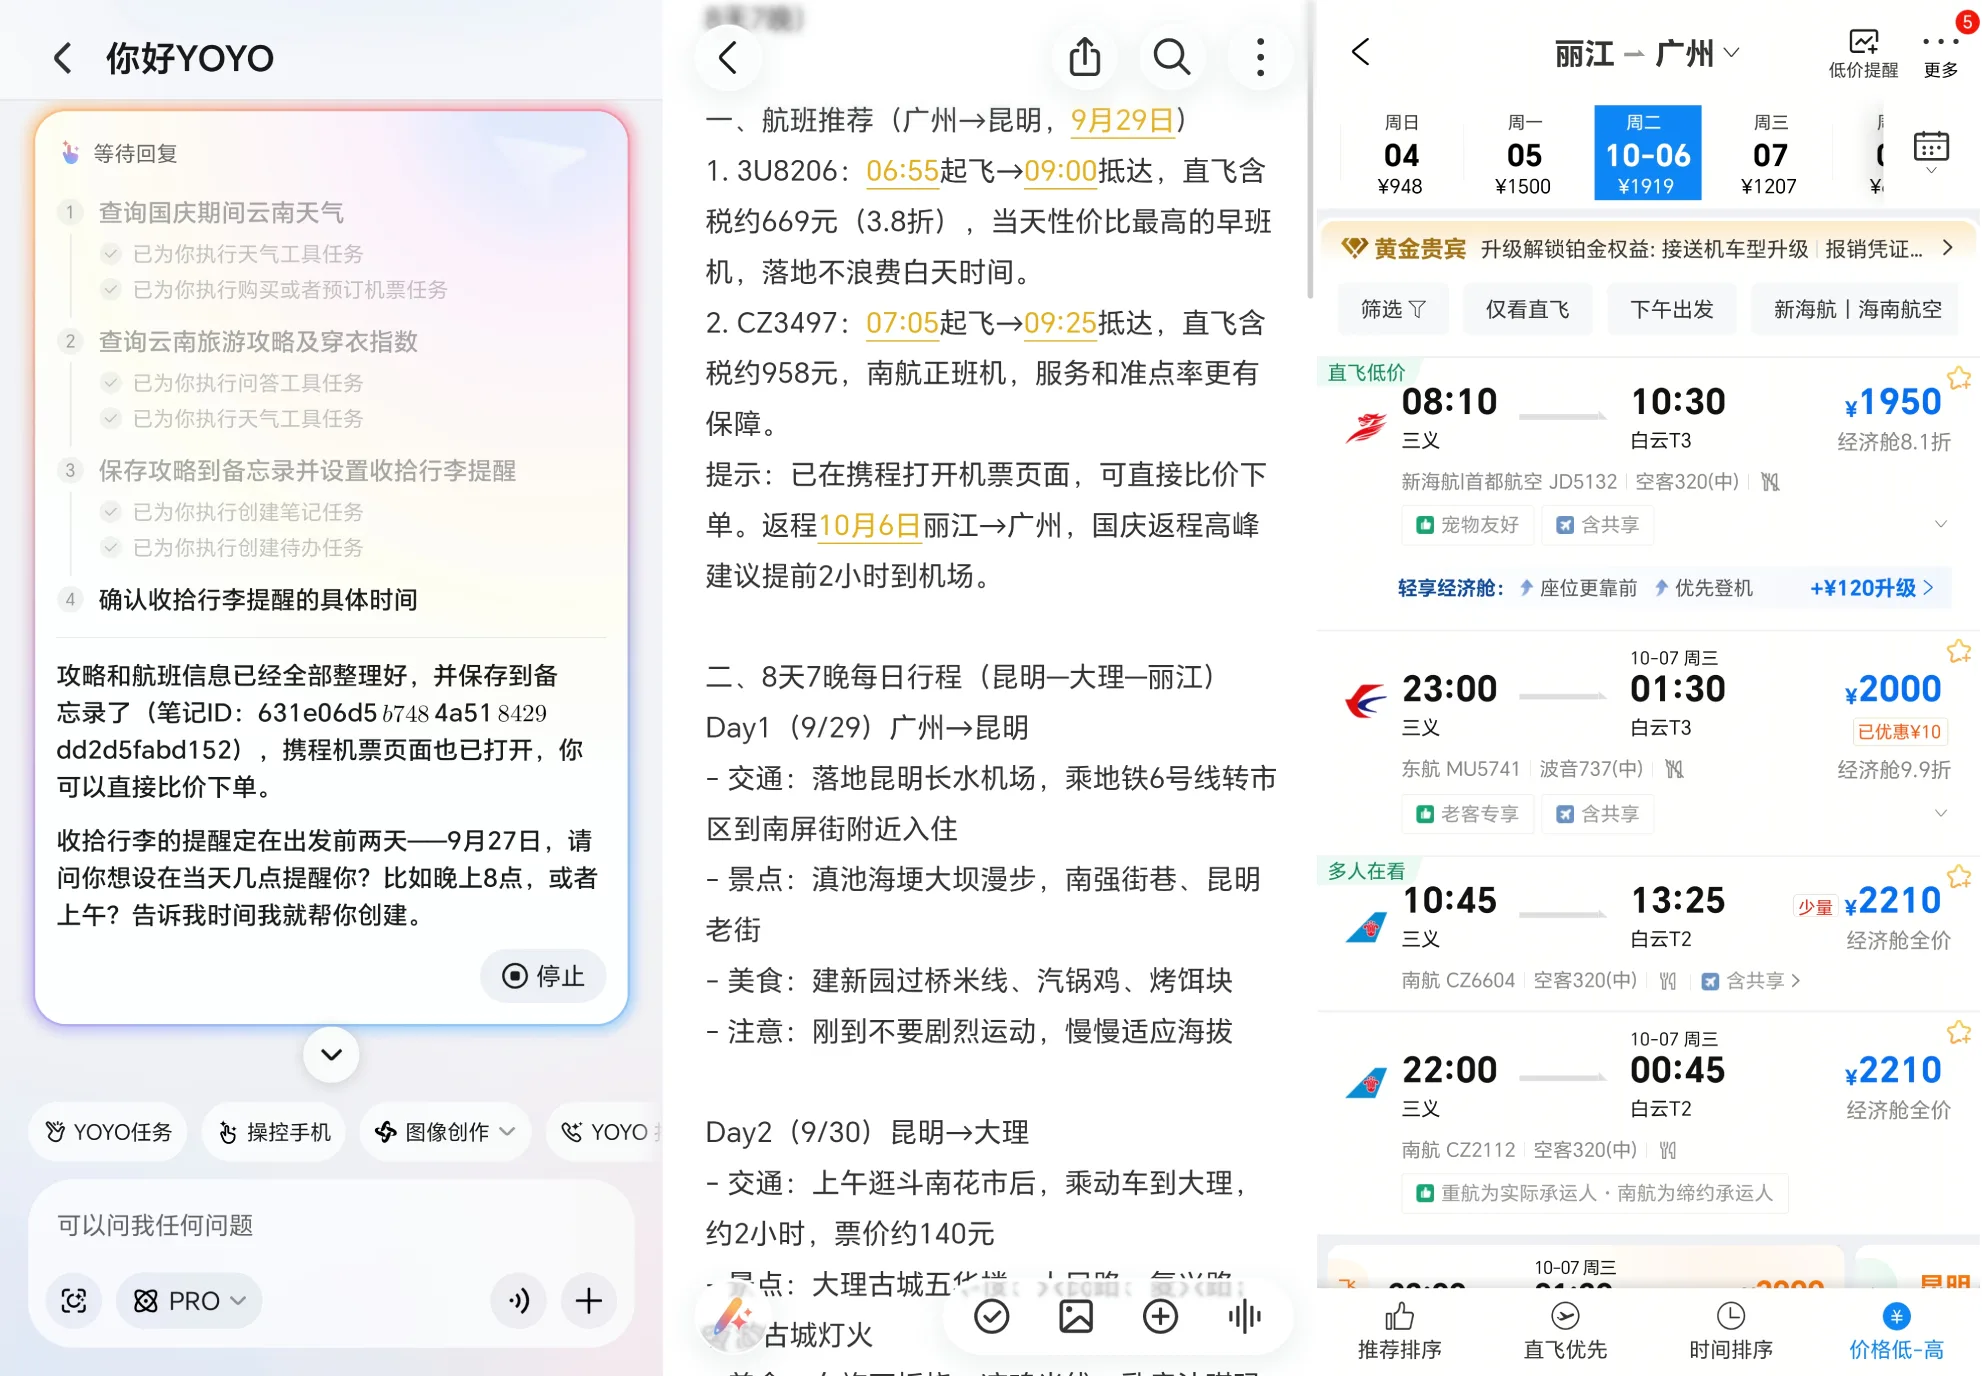
Task: Select the 周二 10-06 date tab
Action: (1647, 153)
